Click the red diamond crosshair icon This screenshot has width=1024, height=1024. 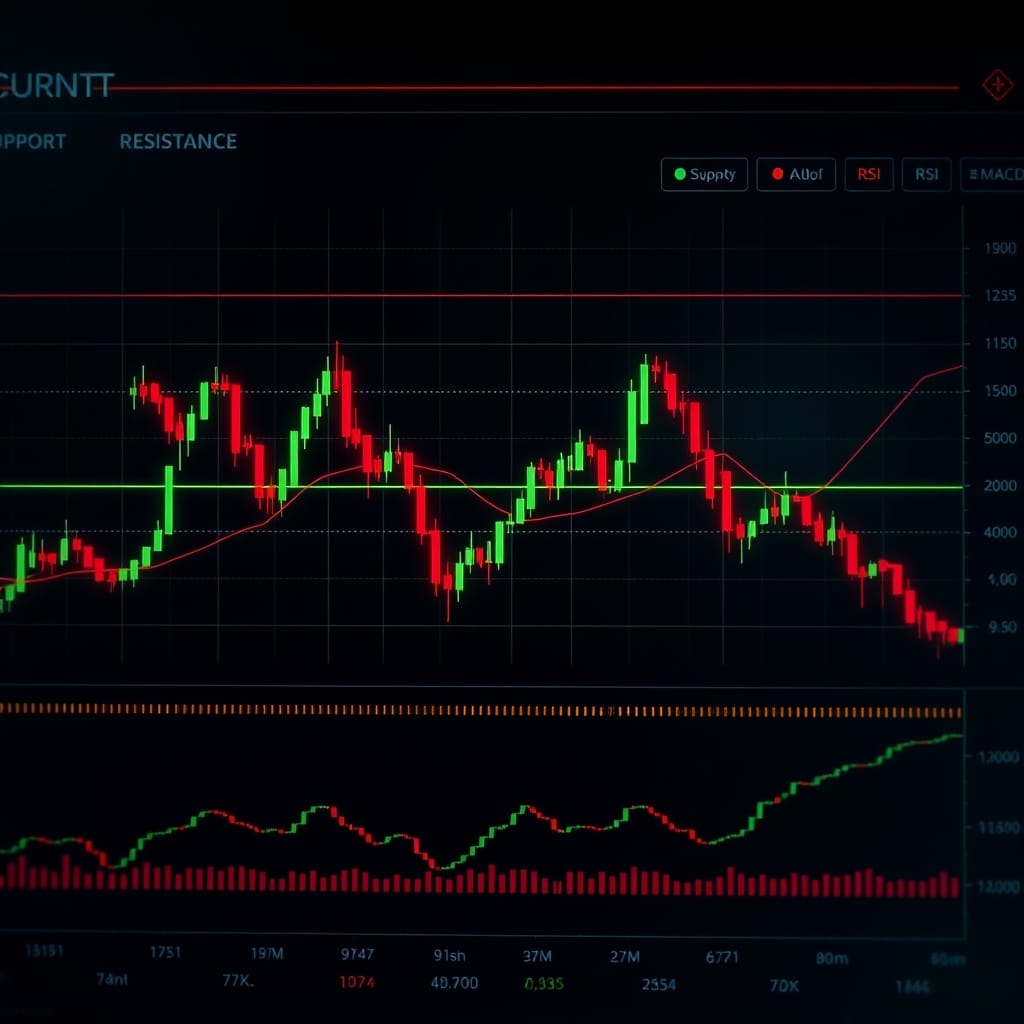pyautogui.click(x=997, y=85)
